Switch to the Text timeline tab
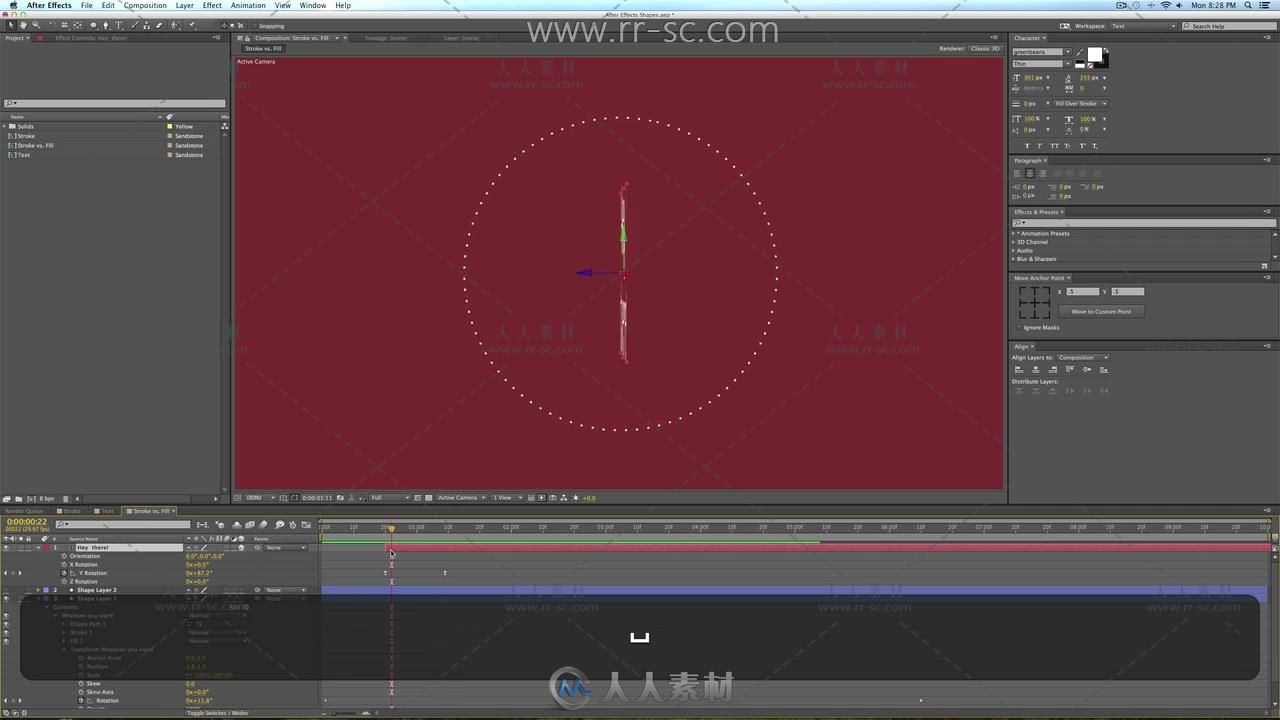The width and height of the screenshot is (1280, 720). coord(107,511)
